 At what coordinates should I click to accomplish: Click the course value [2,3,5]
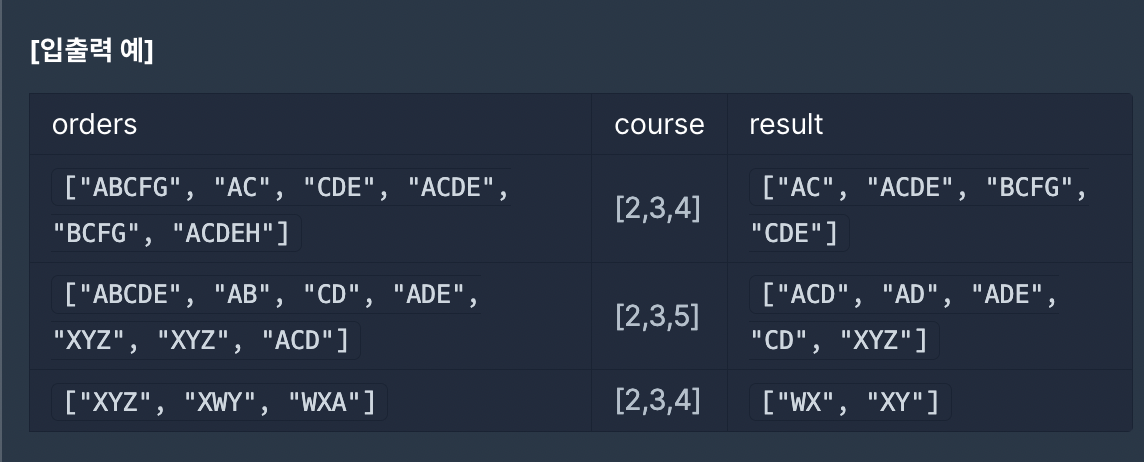[657, 316]
